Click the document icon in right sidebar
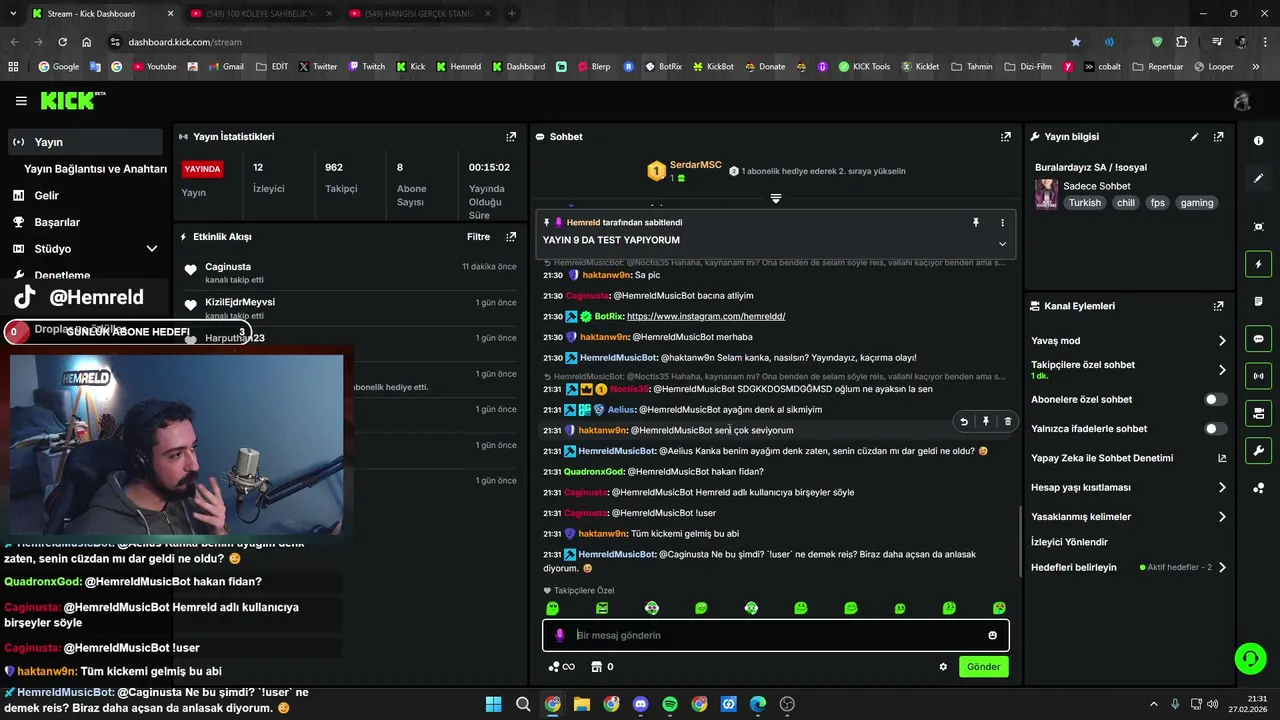Viewport: 1280px width, 720px height. 1258,301
